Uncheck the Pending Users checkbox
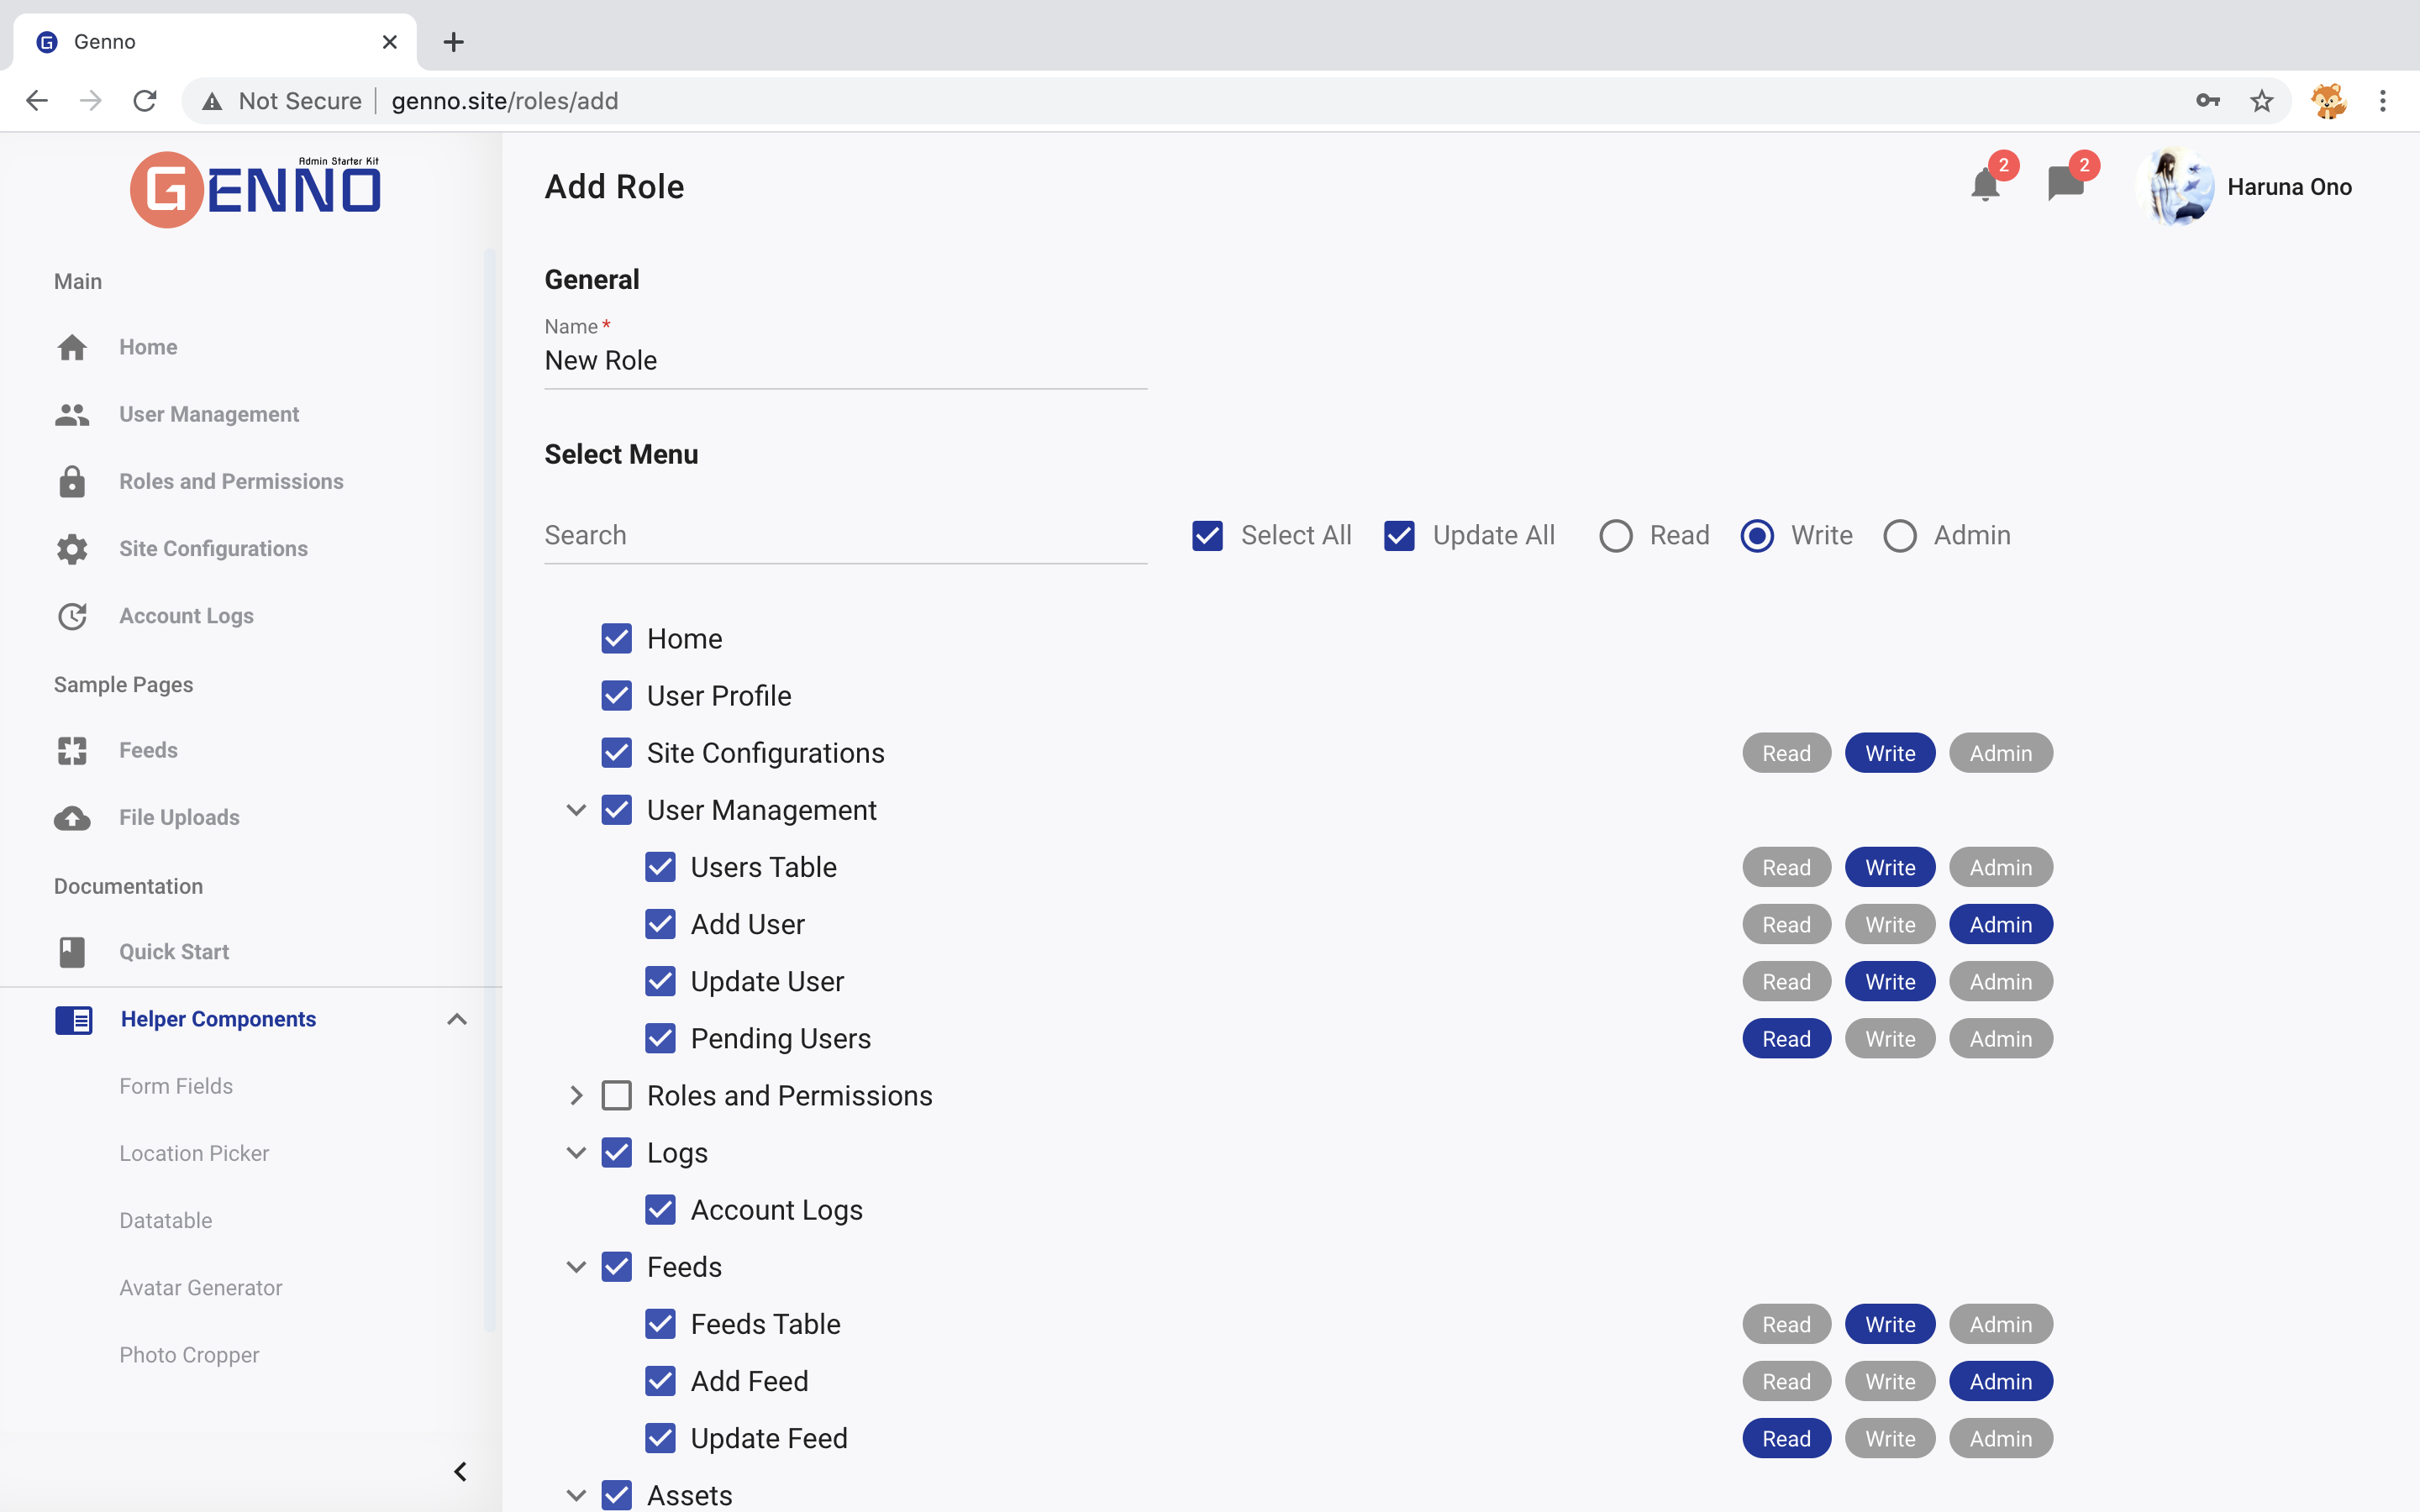 [x=661, y=1039]
